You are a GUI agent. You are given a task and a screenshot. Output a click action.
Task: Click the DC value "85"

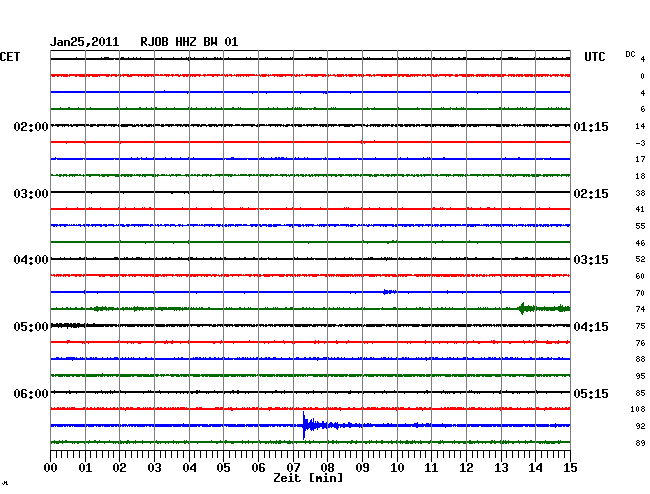point(640,393)
